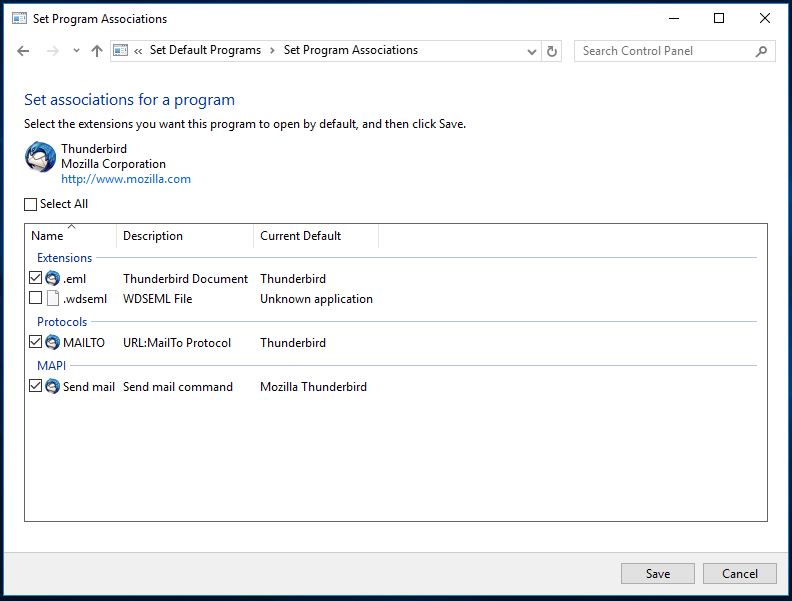Sort by the Current Default column header
792x601 pixels.
pos(316,236)
